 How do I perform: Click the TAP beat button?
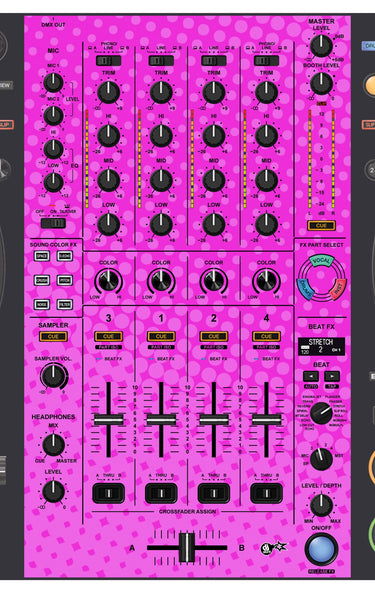coord(332,386)
